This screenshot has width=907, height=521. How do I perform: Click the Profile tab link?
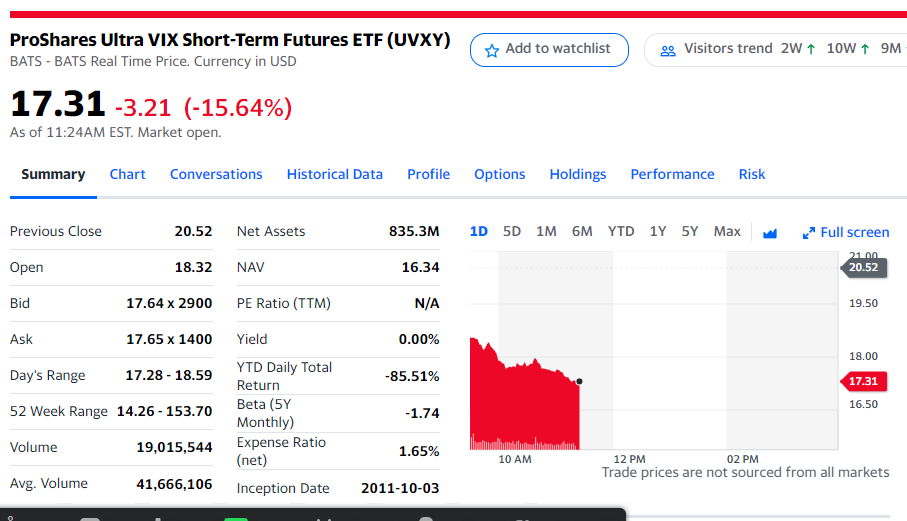(428, 174)
